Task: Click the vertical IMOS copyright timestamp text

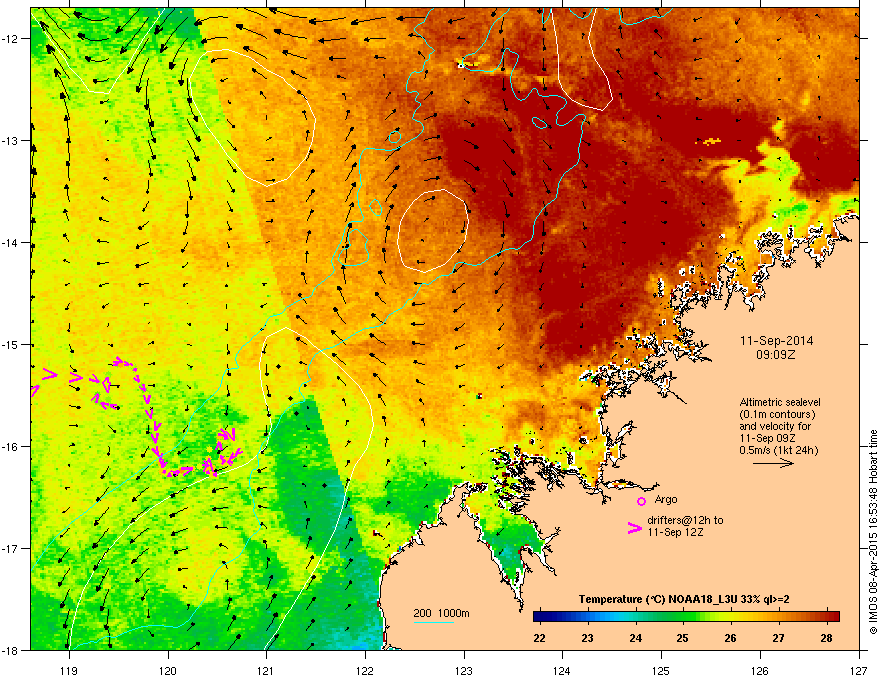Action: tap(873, 532)
